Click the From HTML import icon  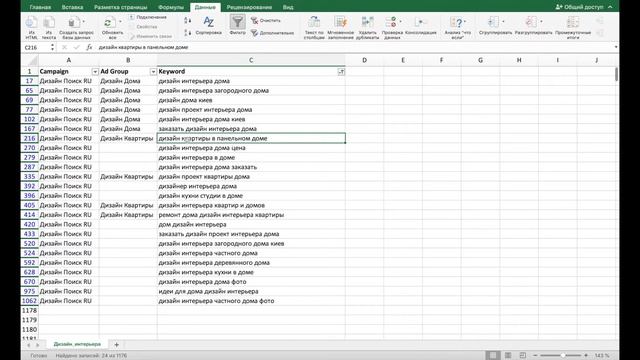31,22
